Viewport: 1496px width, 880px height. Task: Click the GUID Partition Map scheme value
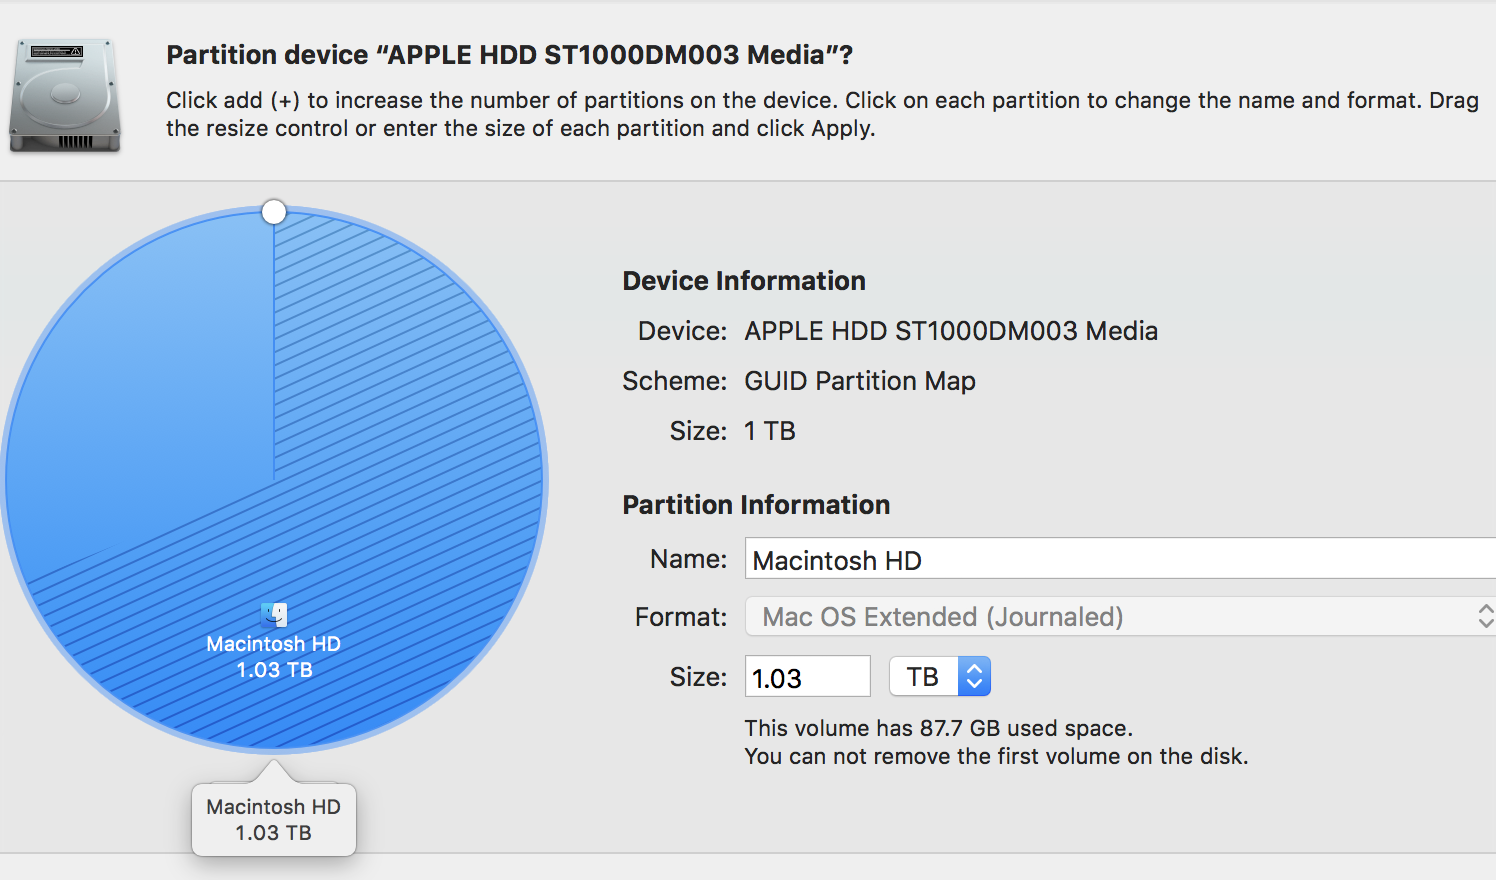click(x=860, y=381)
